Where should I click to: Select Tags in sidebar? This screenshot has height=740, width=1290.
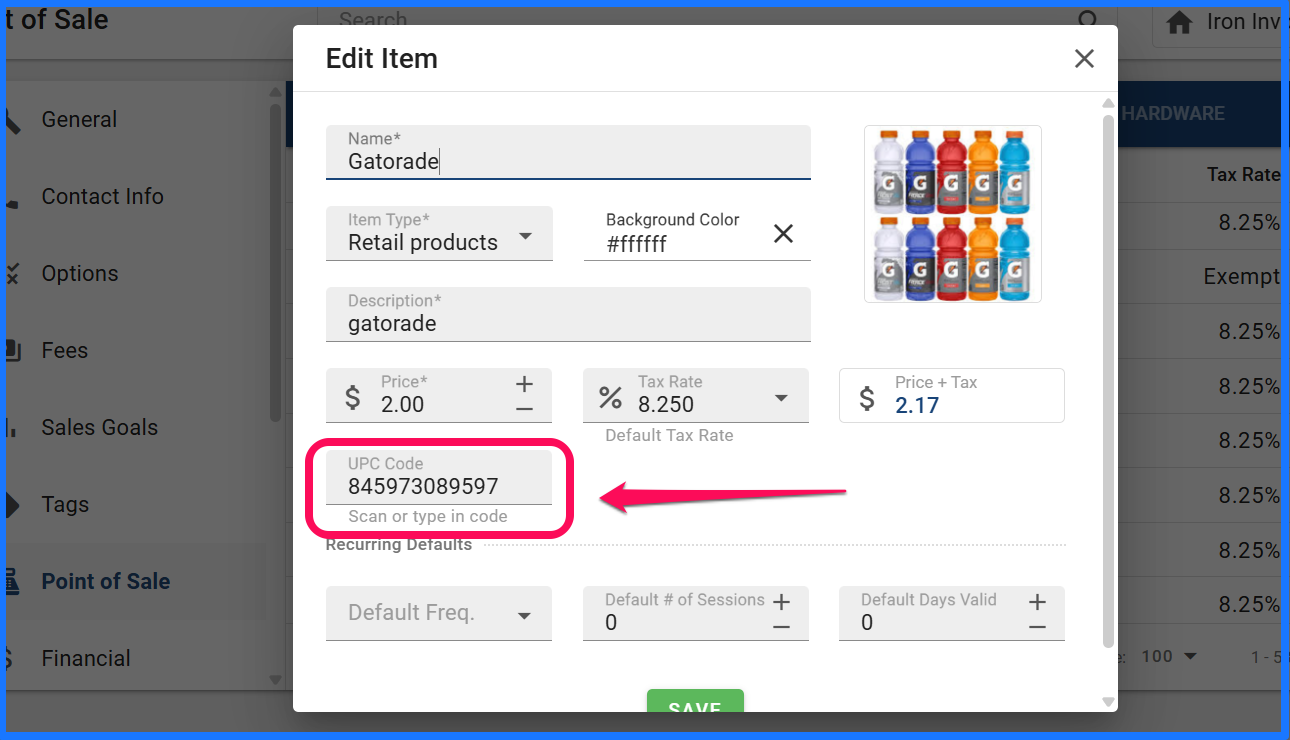pos(65,504)
